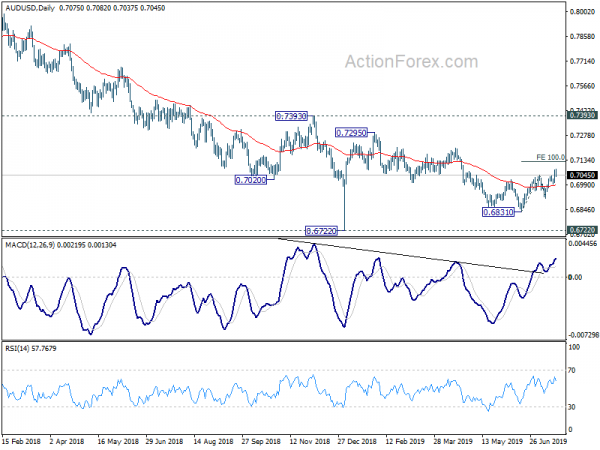Click the 0.67220 axis price marker
The width and height of the screenshot is (600, 450).
tap(582, 230)
